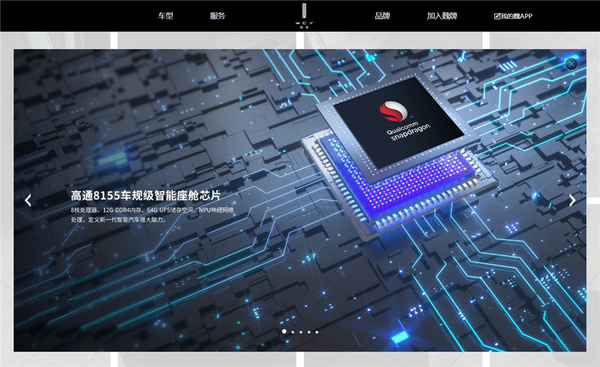Follow the 加入魏牌 link
The height and width of the screenshot is (367, 600).
(x=442, y=16)
